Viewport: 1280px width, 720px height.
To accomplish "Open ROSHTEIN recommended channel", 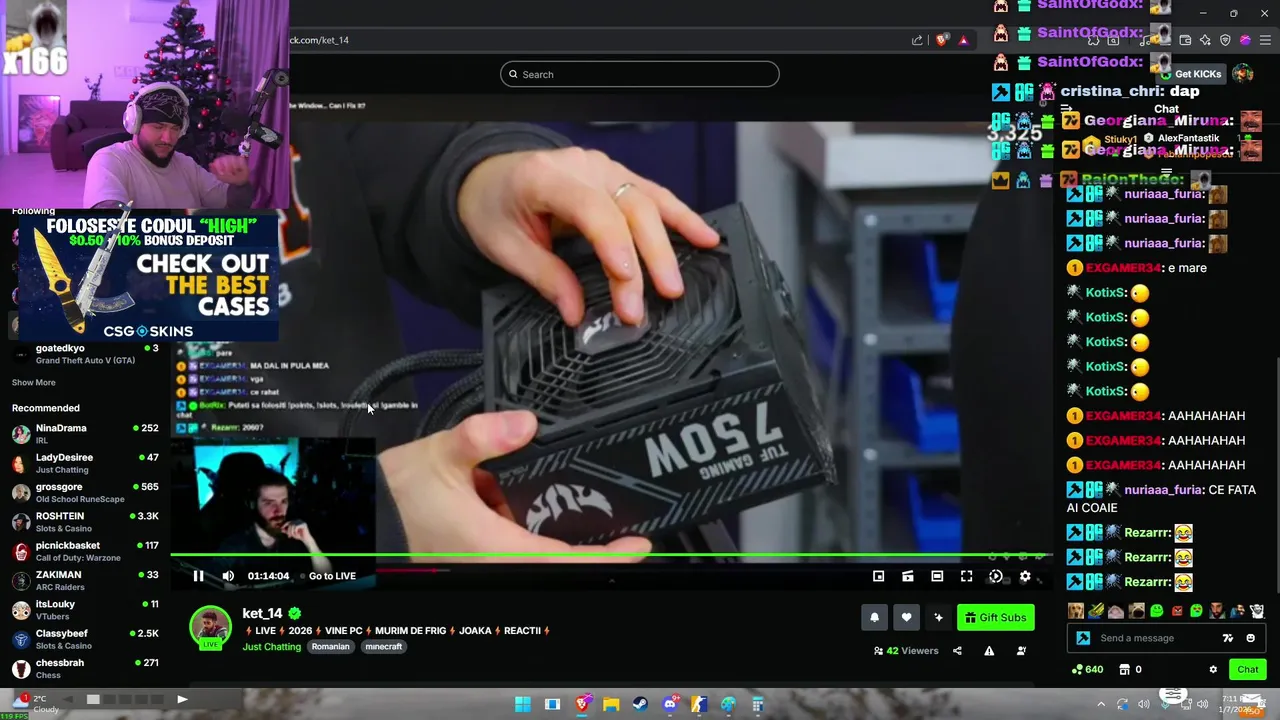I will [85, 521].
